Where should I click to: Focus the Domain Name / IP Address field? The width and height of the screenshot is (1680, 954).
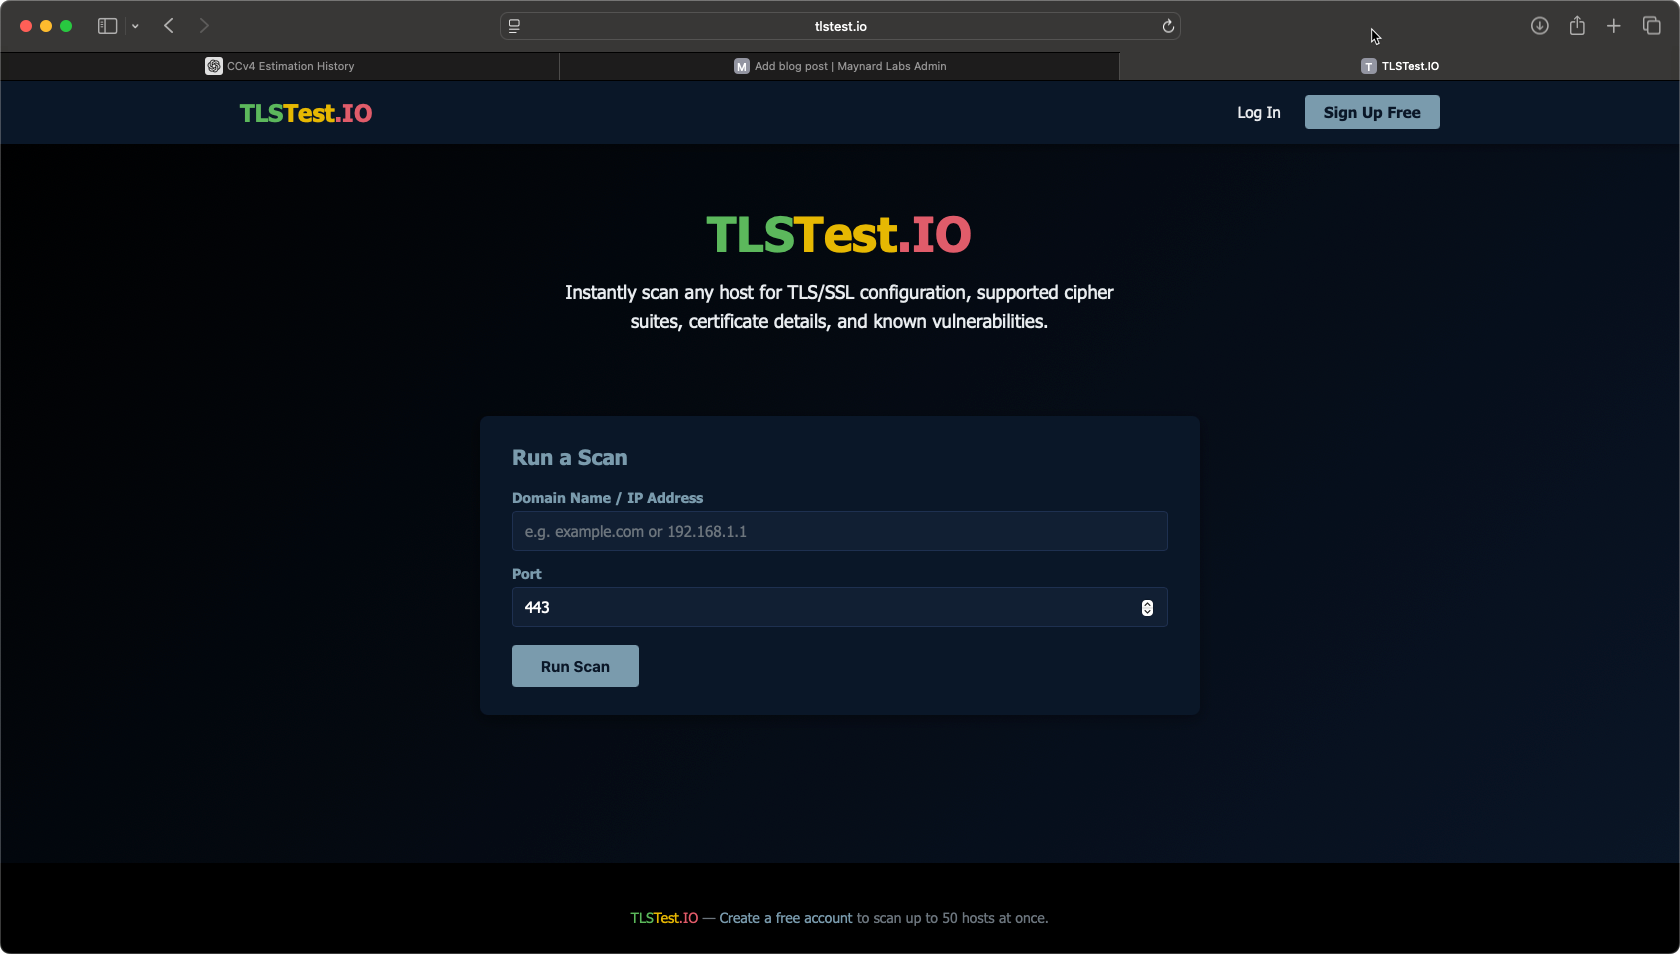(x=840, y=531)
